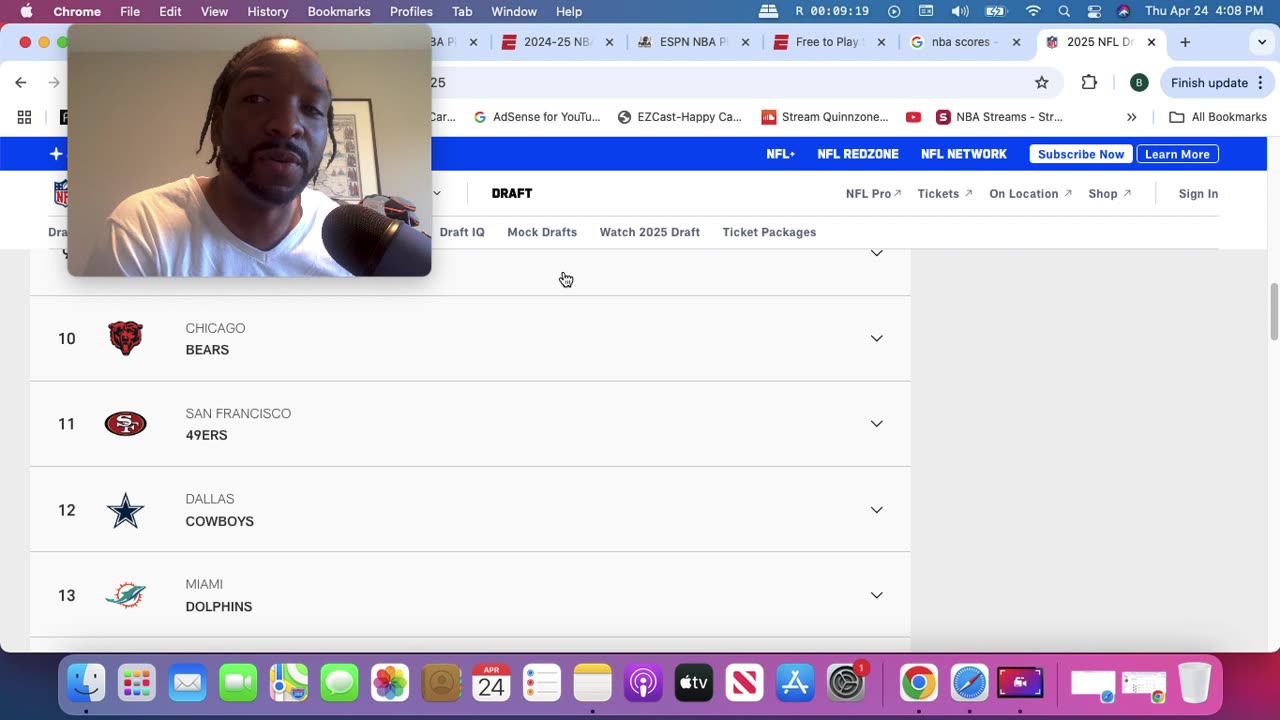Open the NFL NETWORK link

964,154
